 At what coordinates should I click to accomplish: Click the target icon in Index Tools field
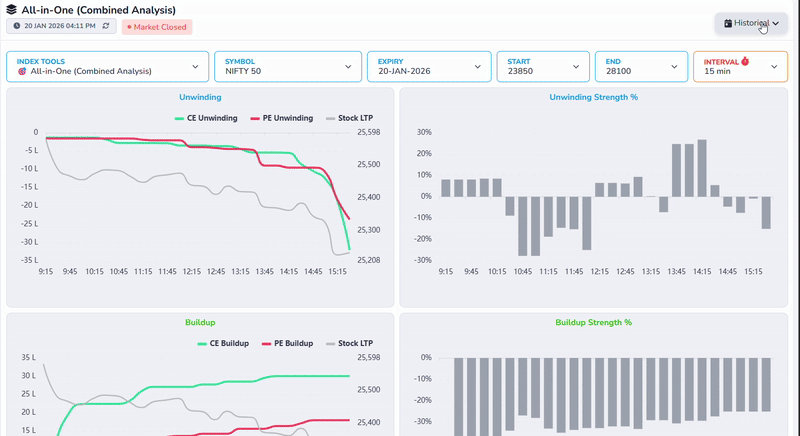pos(22,72)
